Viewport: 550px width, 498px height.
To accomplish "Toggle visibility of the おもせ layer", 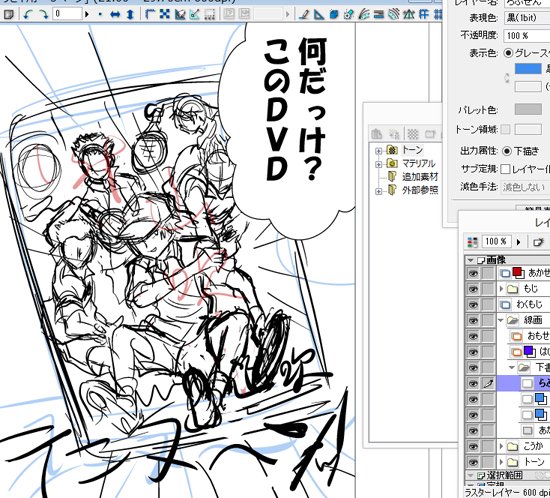I will coord(473,336).
